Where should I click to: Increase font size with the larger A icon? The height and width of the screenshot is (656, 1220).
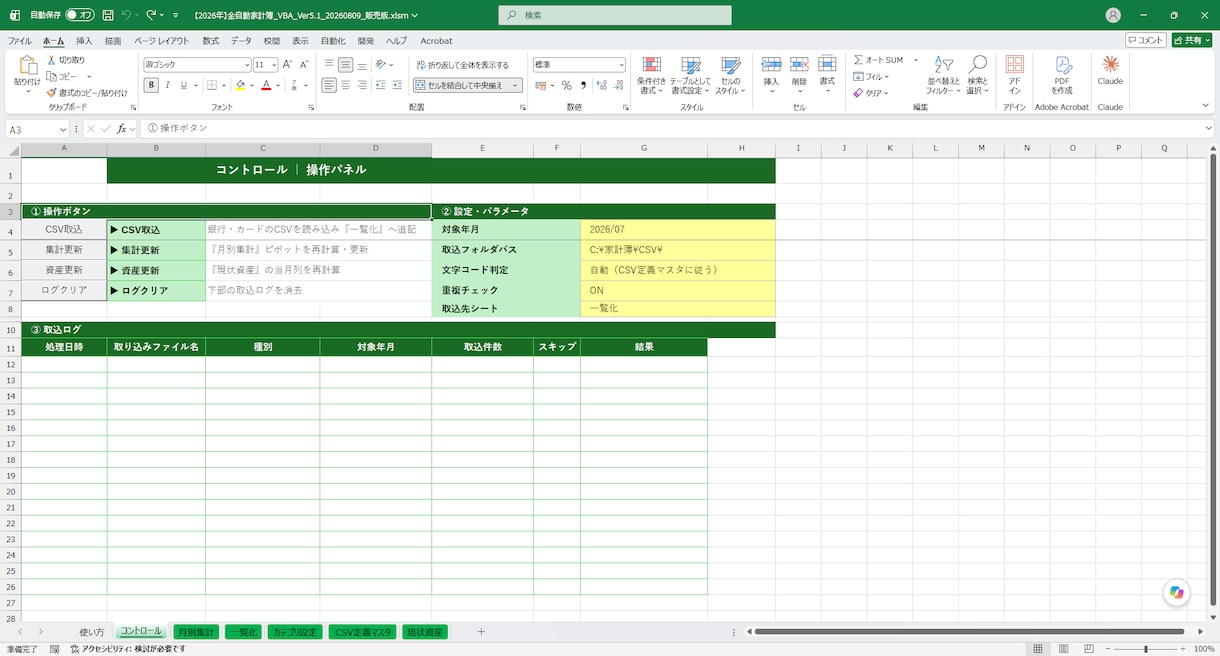pyautogui.click(x=287, y=64)
